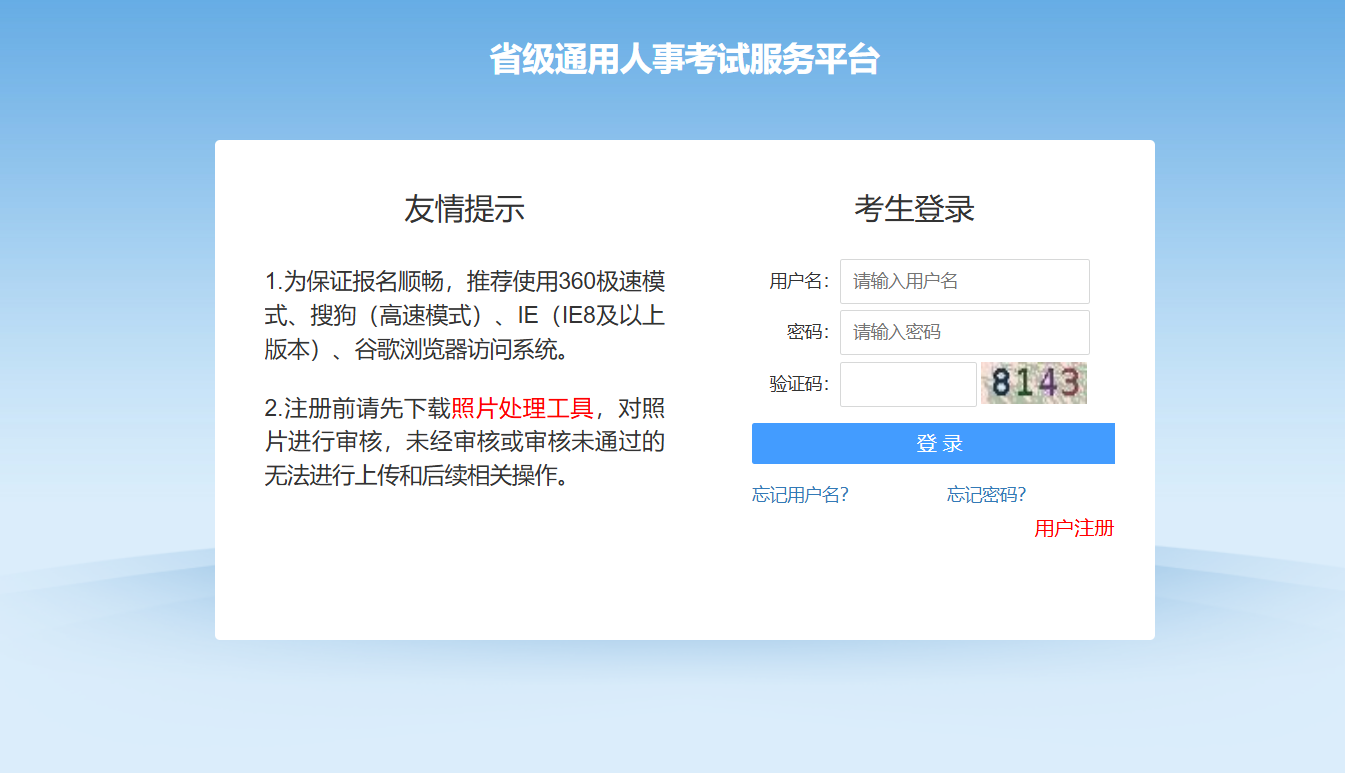Refresh the 8143 captcha image

click(x=1034, y=383)
